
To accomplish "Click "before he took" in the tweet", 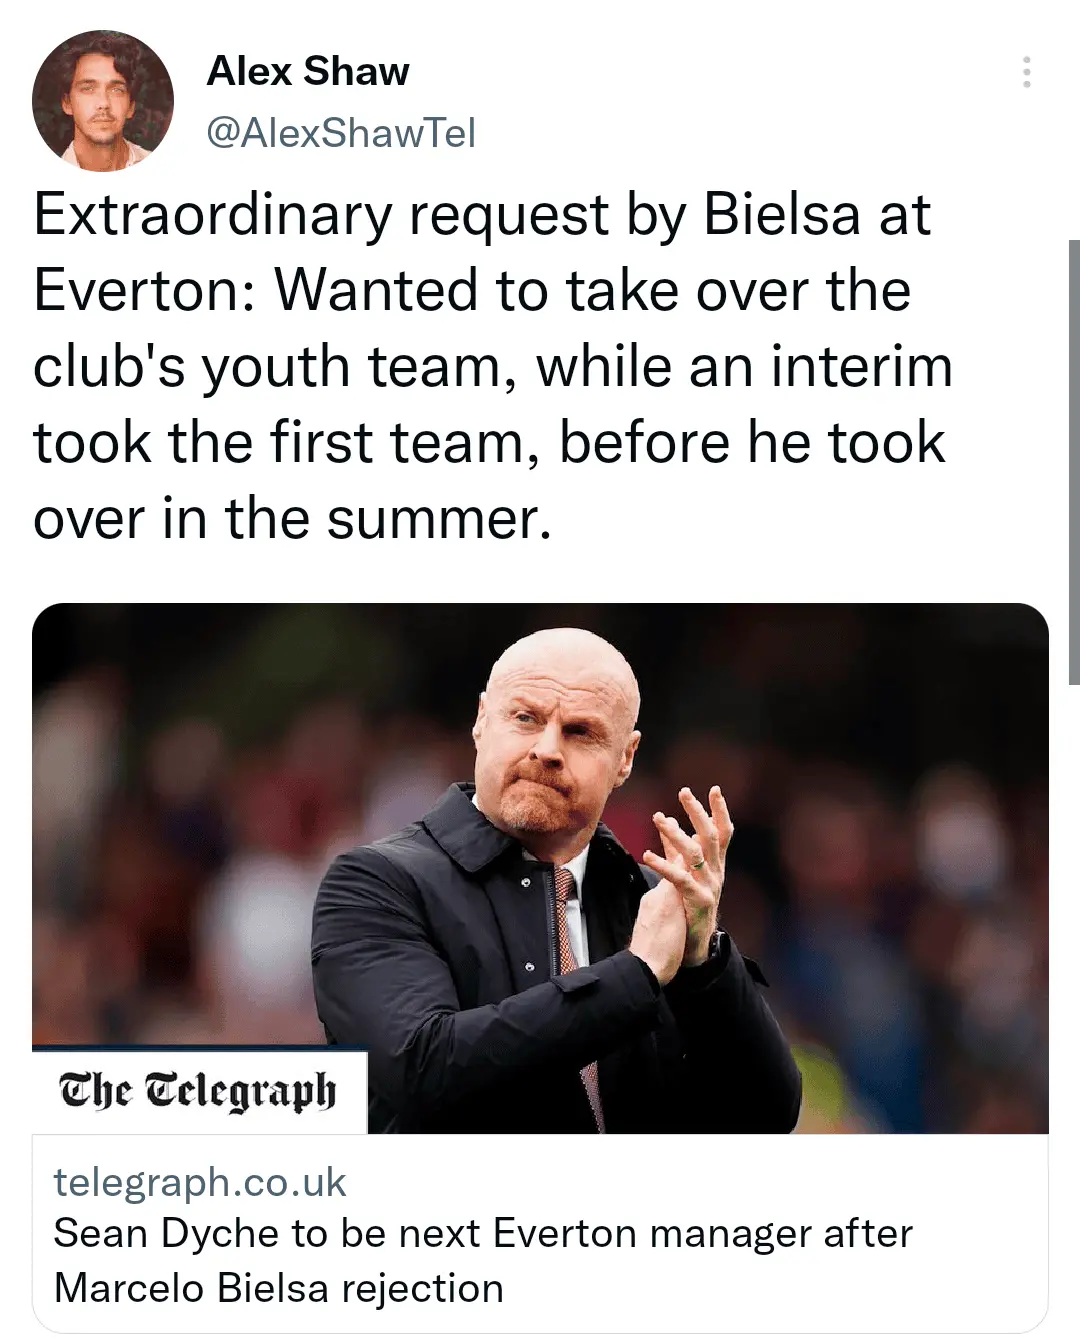I will coord(752,443).
